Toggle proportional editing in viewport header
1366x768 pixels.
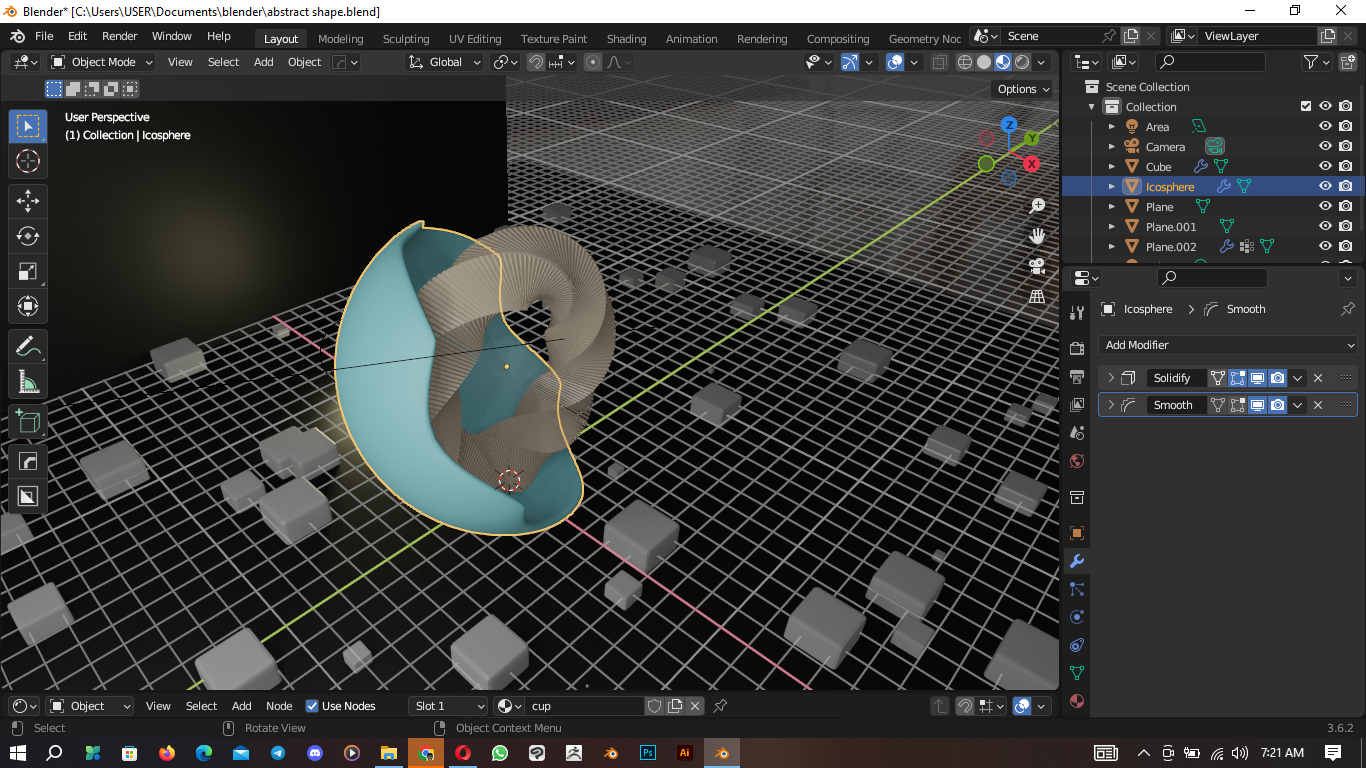tap(593, 62)
